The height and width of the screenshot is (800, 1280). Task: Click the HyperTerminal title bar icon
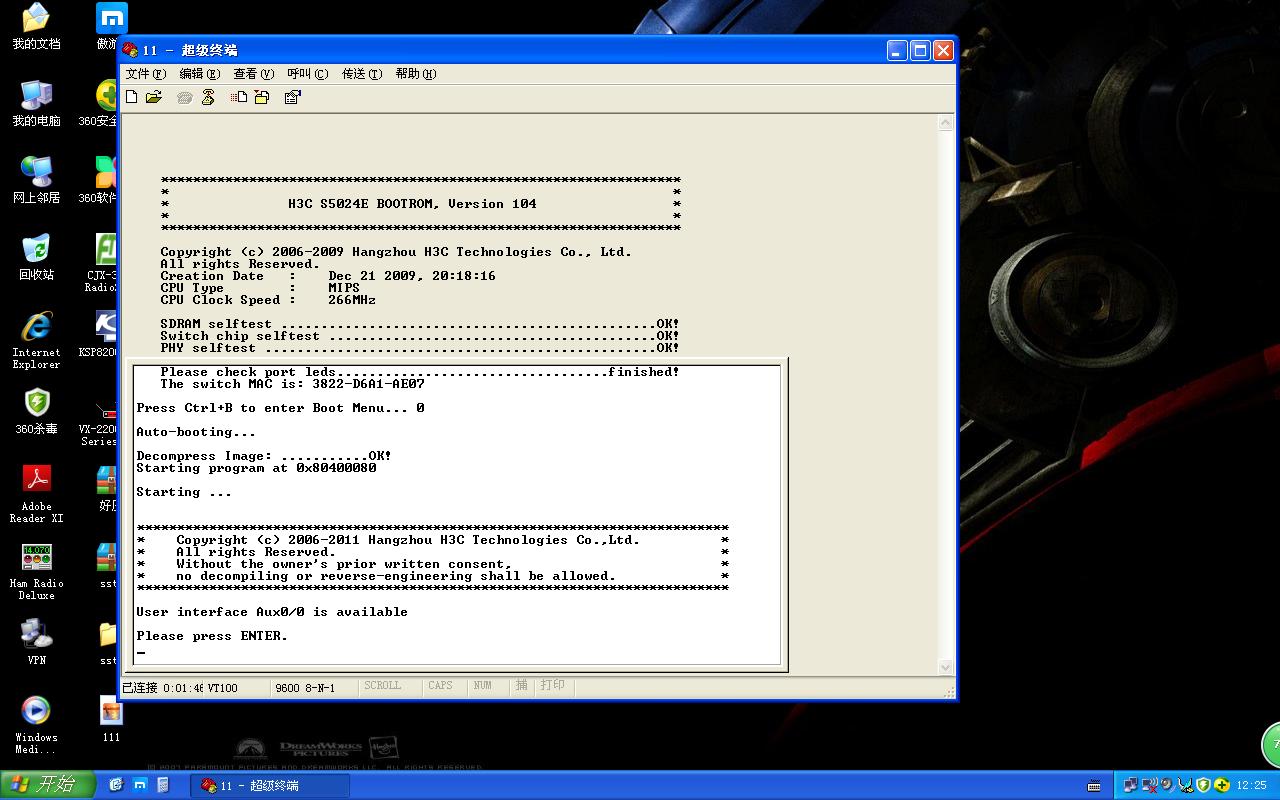(131, 50)
